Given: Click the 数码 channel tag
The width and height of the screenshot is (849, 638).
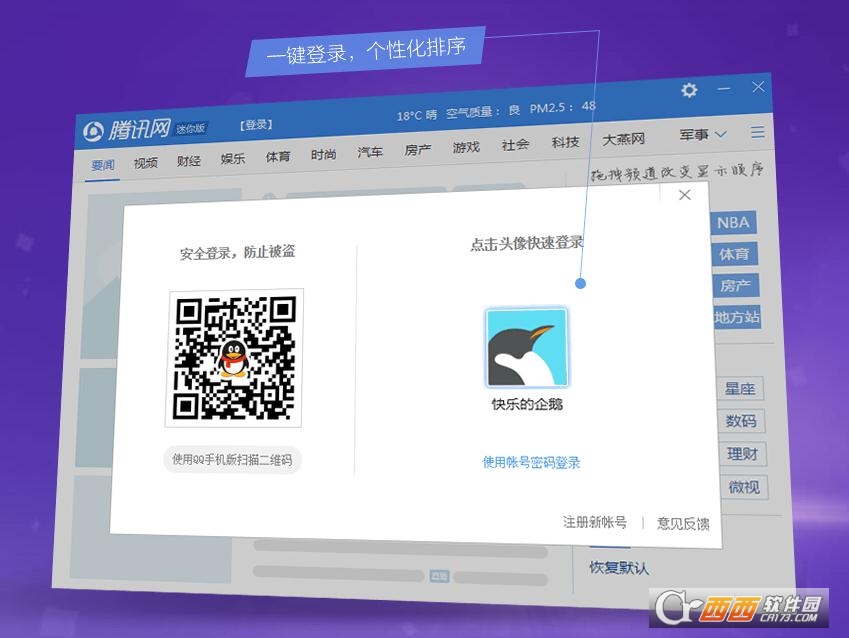Looking at the screenshot, I should [x=742, y=421].
